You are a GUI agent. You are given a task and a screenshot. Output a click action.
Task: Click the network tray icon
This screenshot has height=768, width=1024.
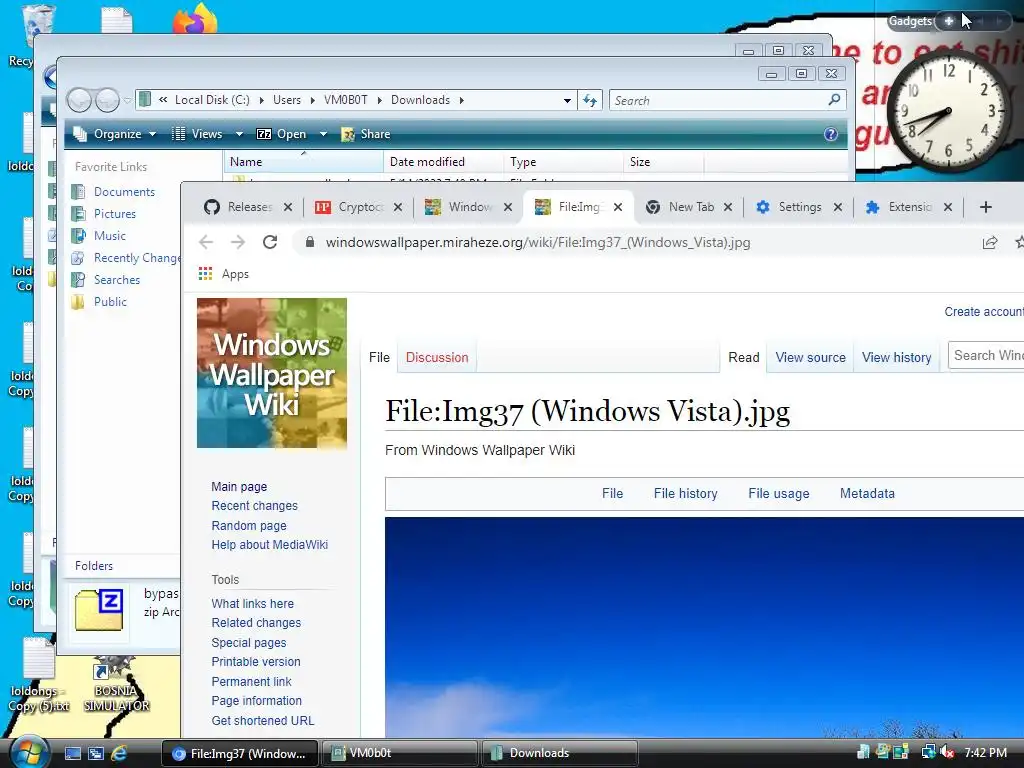point(927,752)
